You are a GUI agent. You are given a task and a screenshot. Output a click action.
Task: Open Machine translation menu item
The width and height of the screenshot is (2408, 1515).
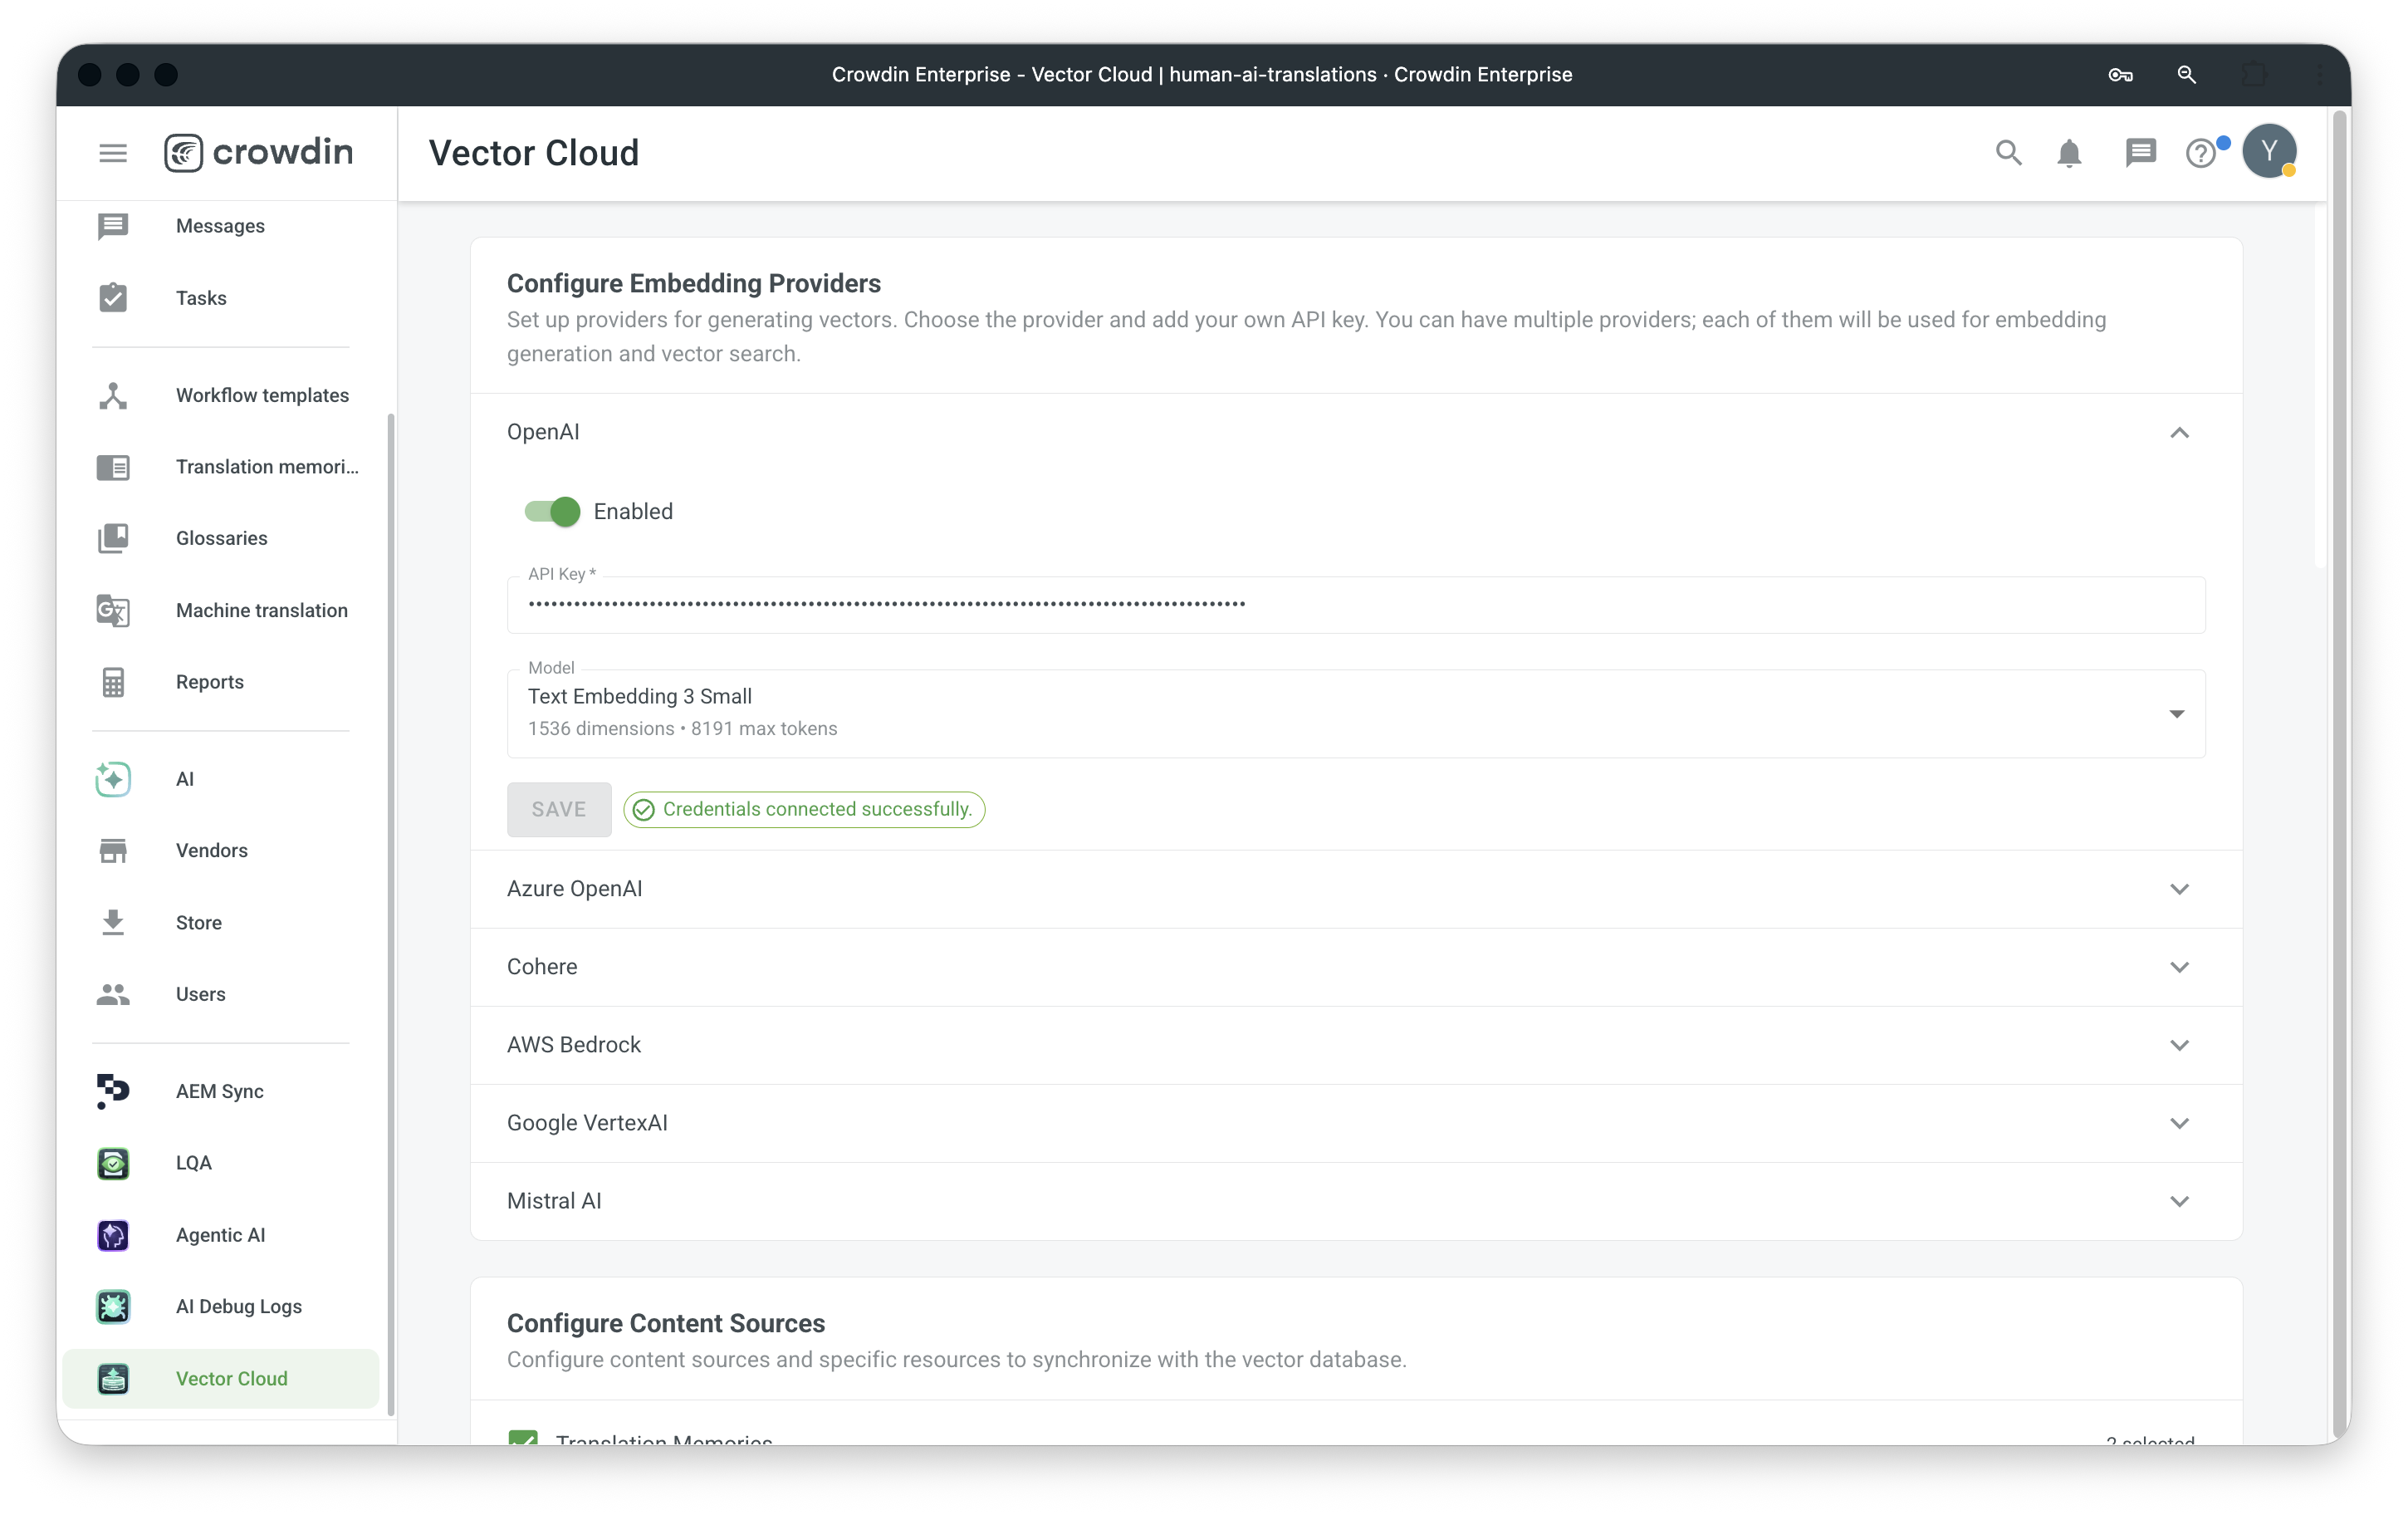coord(262,610)
